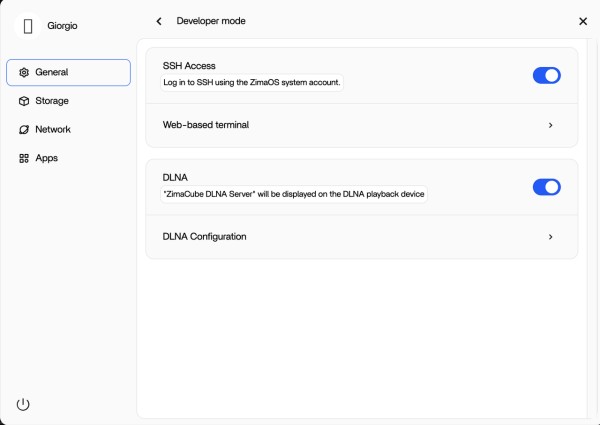
Task: Go to the Apps section
Action: [68, 158]
